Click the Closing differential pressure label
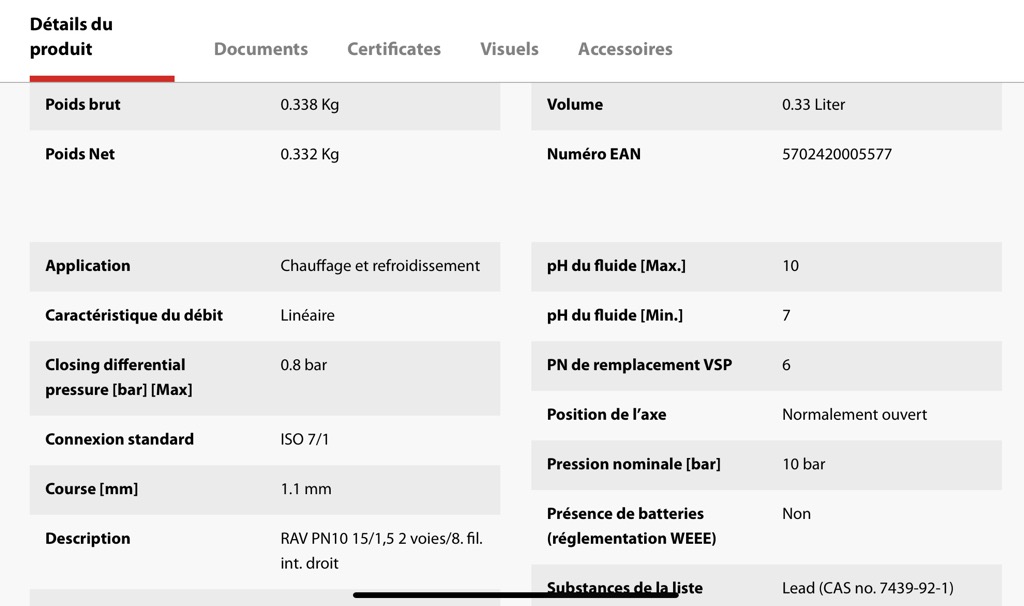This screenshot has width=1024, height=606. coord(118,377)
